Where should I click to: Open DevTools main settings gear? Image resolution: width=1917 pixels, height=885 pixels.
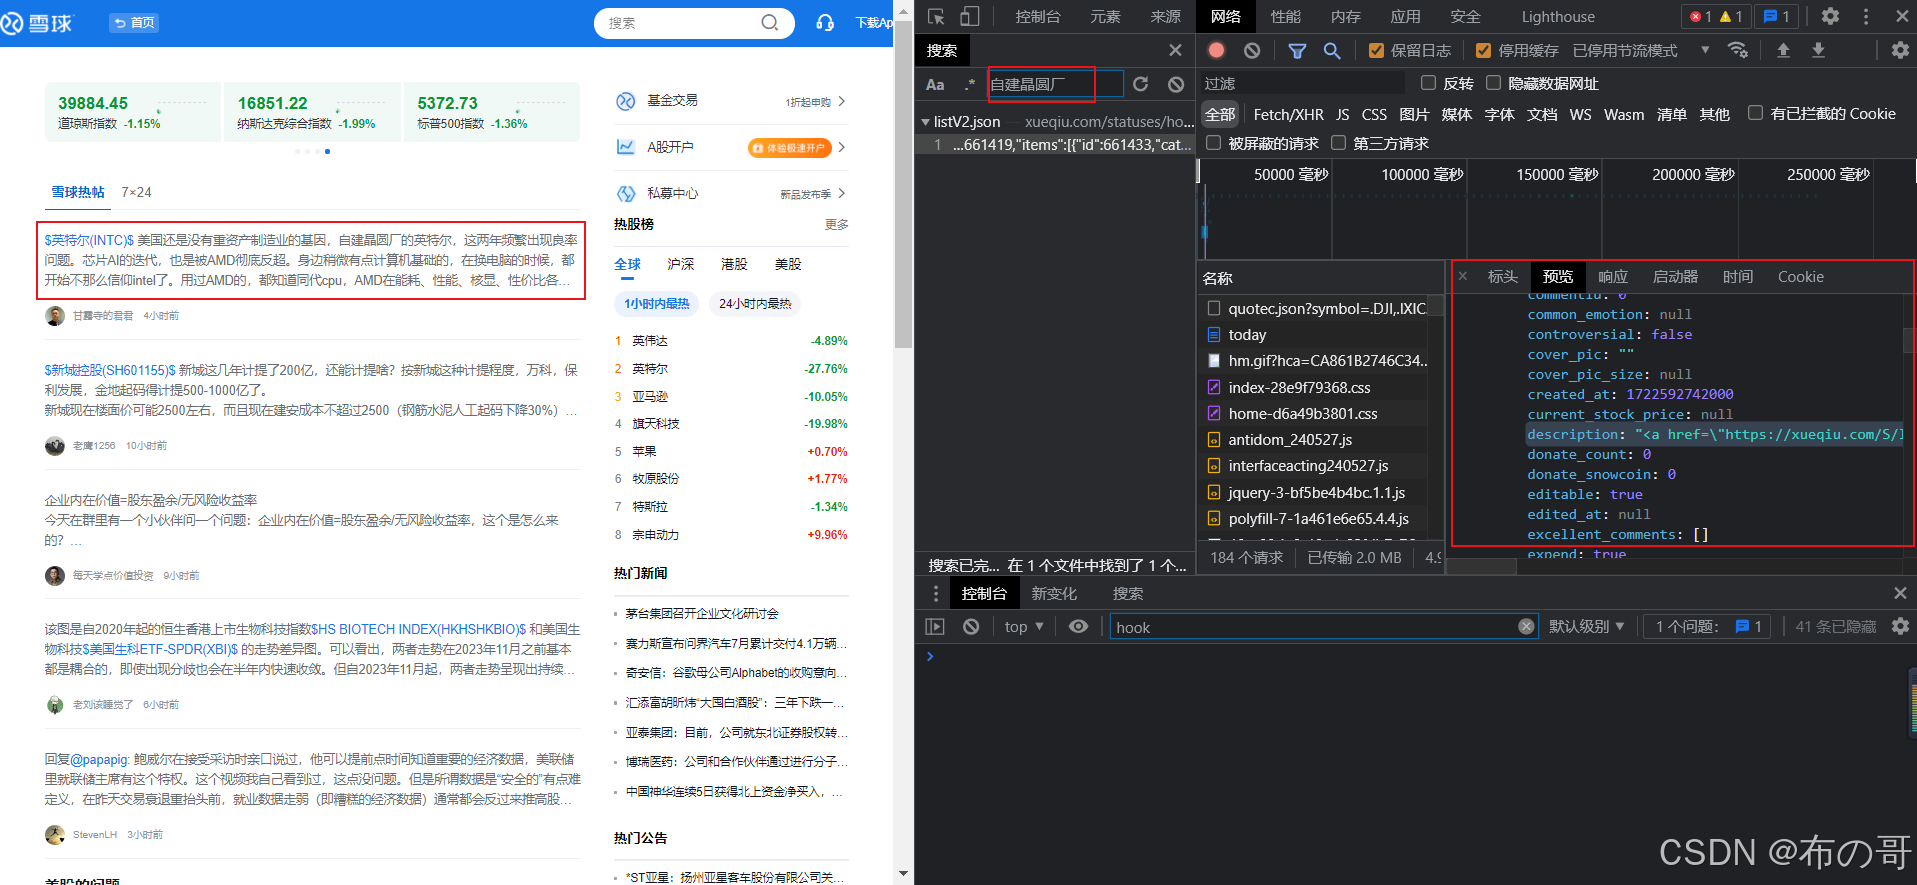[x=1830, y=16]
